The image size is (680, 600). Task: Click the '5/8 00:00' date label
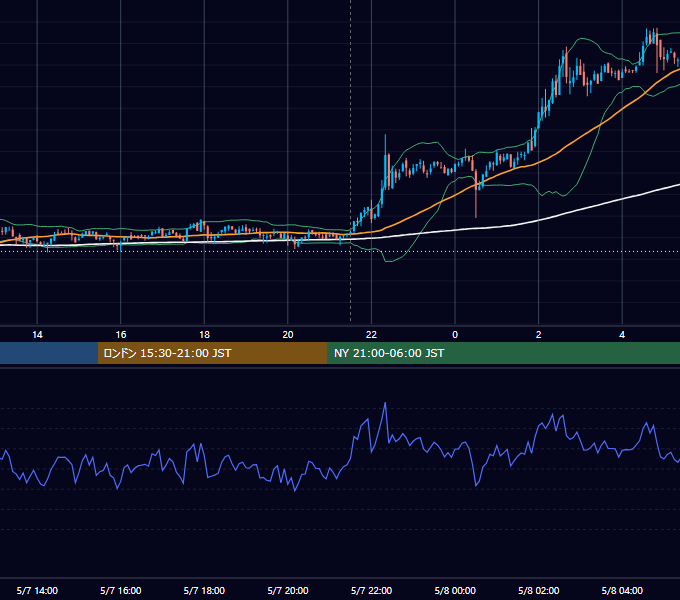[x=455, y=590]
